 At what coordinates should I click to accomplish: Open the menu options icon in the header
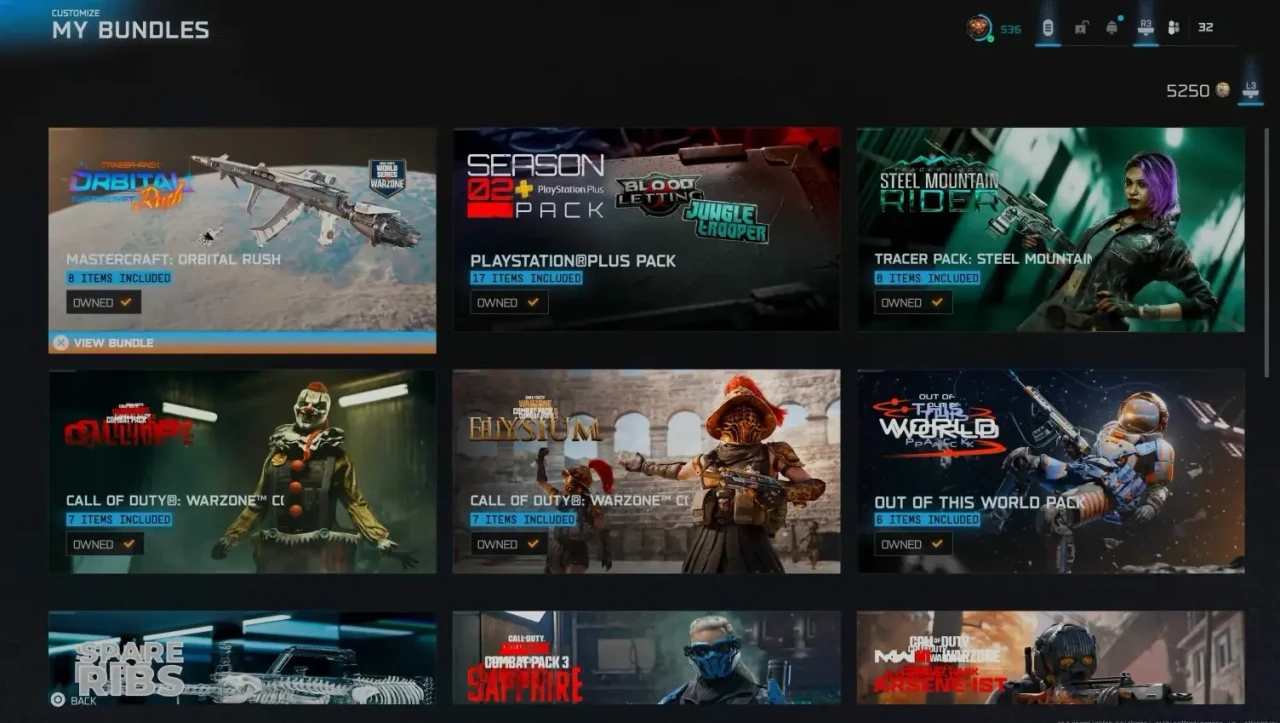1047,28
